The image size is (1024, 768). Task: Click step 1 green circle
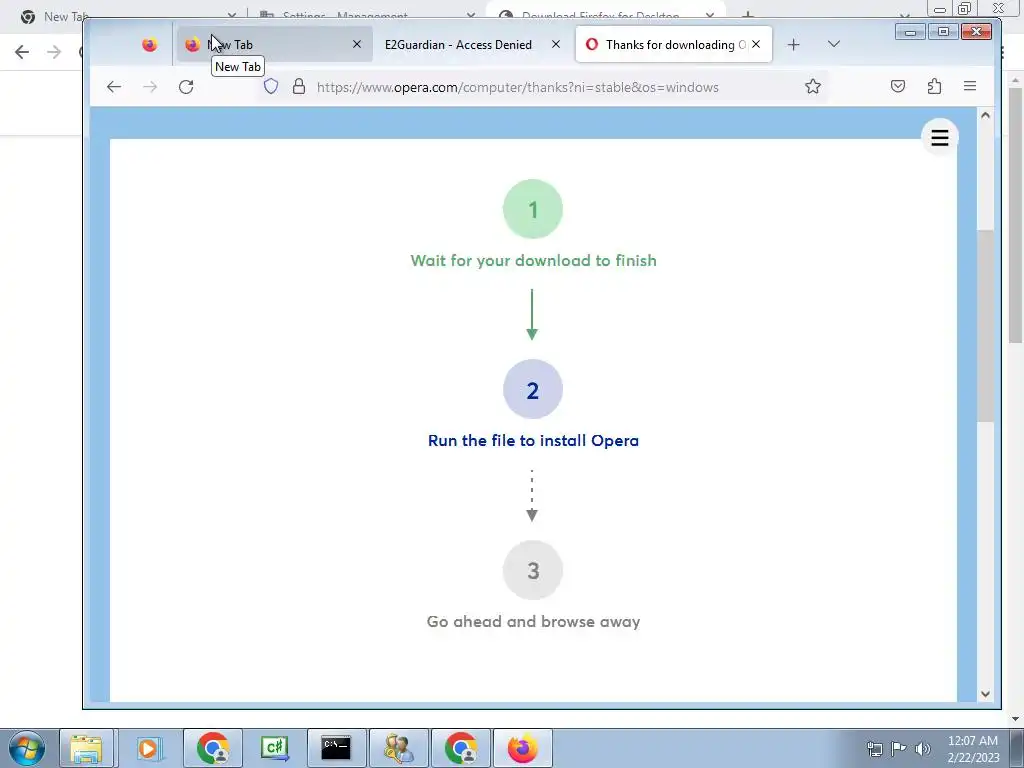coord(533,209)
